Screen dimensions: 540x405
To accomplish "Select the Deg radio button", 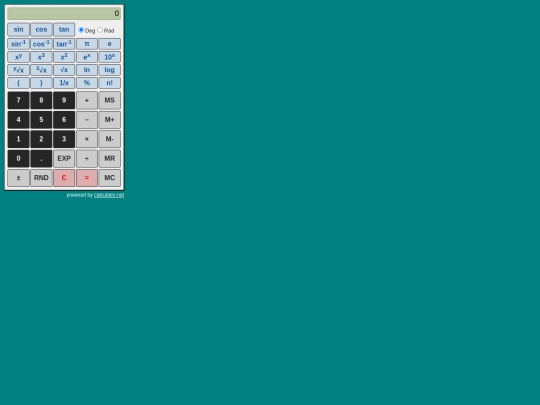I will coord(81,30).
